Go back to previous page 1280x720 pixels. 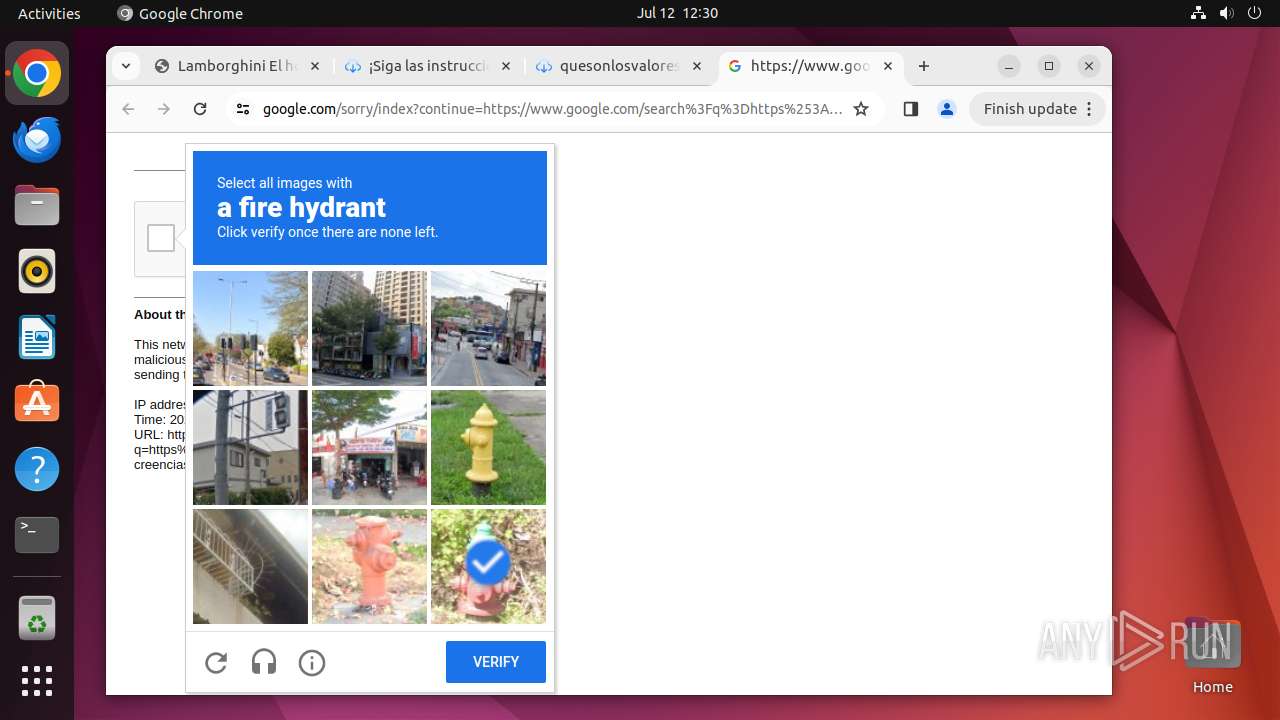click(128, 109)
